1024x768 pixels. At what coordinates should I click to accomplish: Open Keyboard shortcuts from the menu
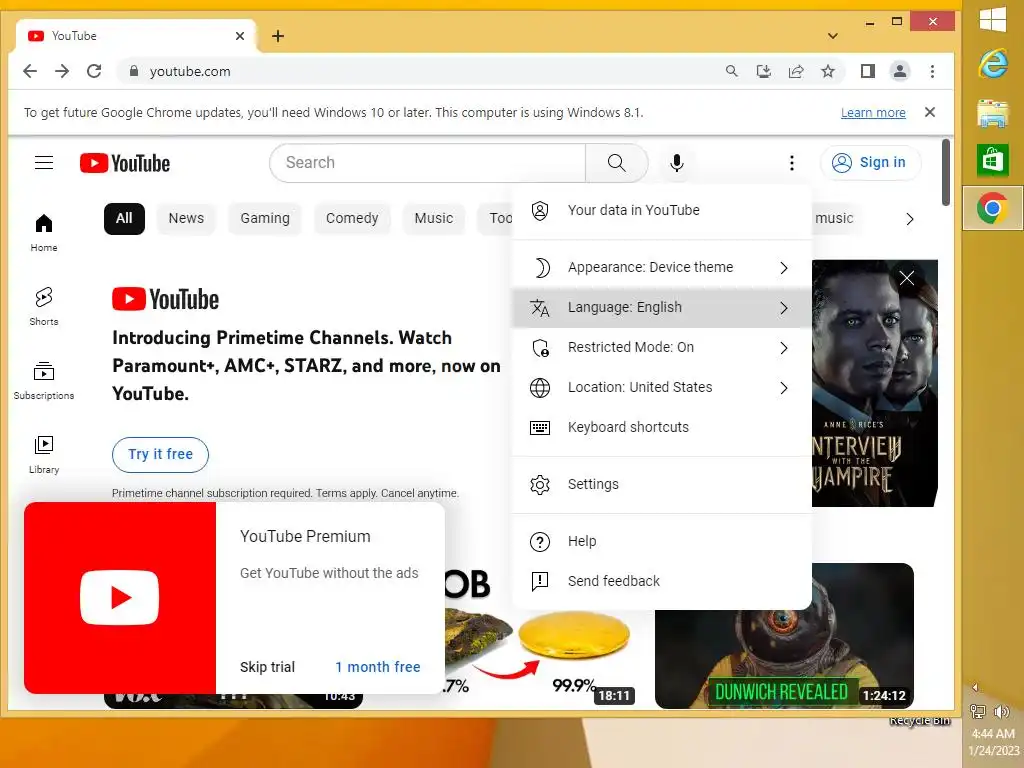[662, 427]
